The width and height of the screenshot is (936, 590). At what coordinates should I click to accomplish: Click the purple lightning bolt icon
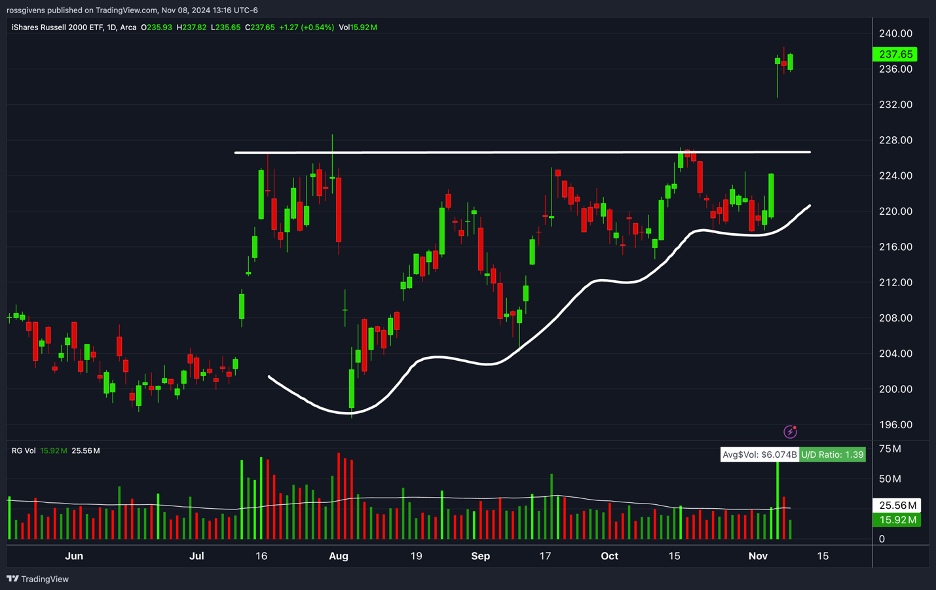click(x=790, y=432)
